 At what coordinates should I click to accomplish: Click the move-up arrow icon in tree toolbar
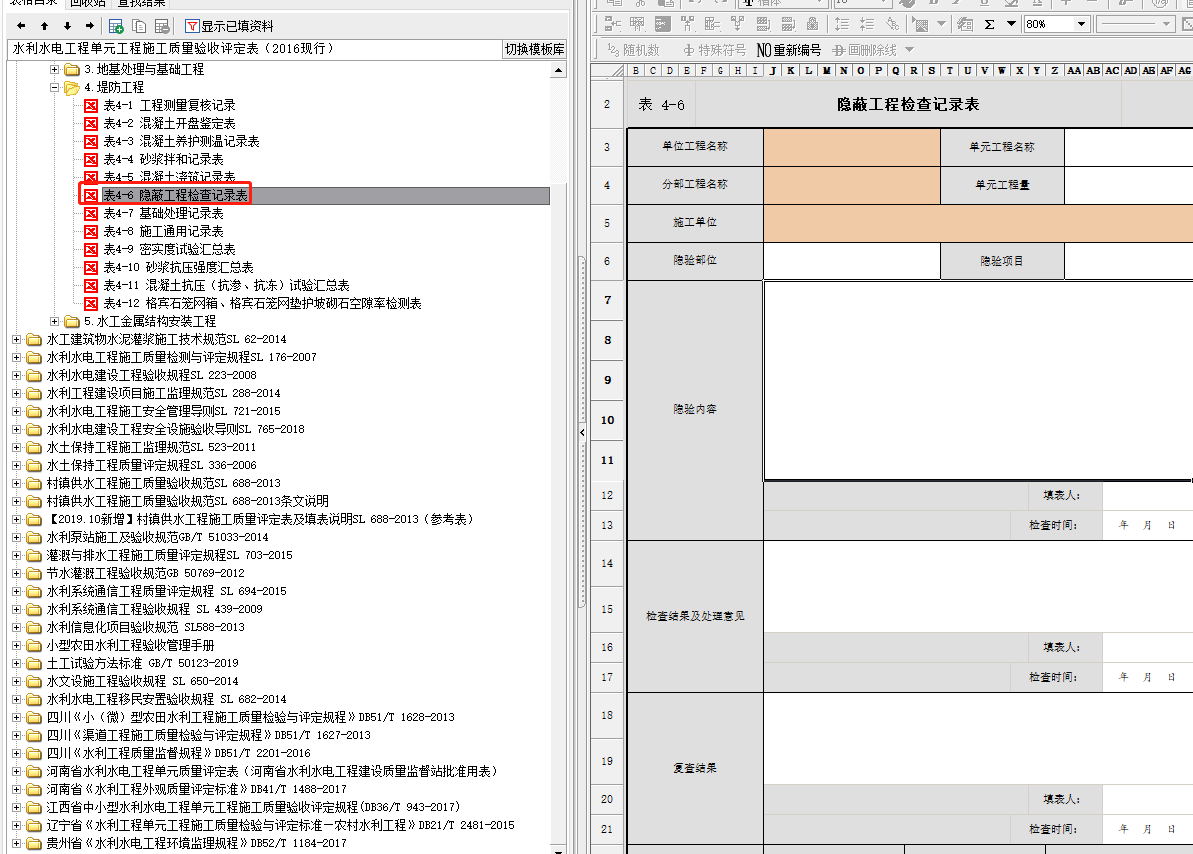coord(44,26)
